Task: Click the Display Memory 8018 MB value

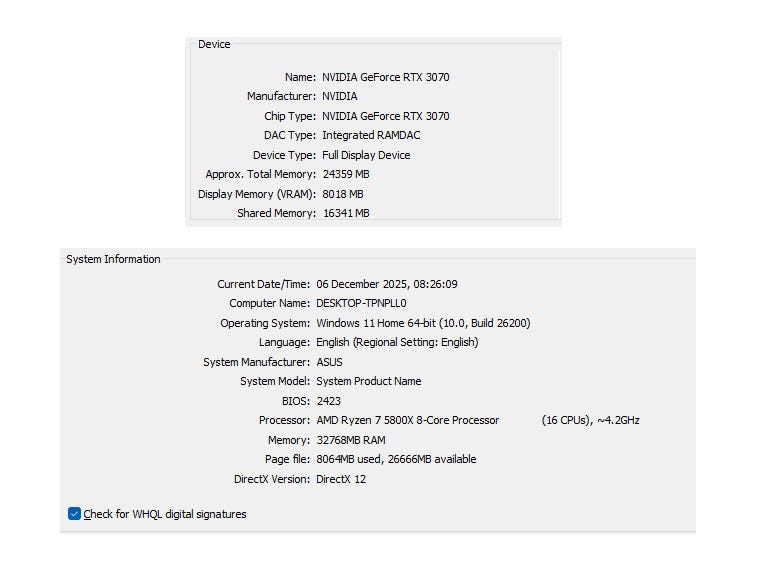Action: [x=343, y=194]
